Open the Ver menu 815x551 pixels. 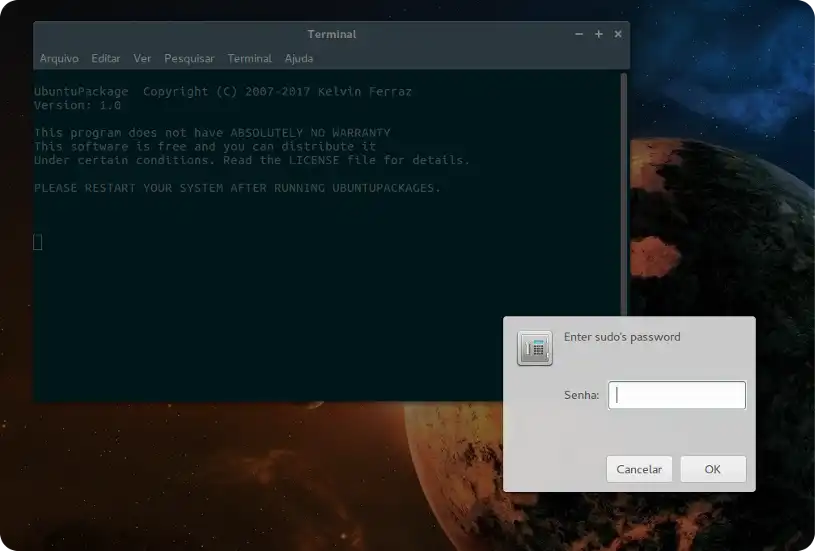click(142, 58)
